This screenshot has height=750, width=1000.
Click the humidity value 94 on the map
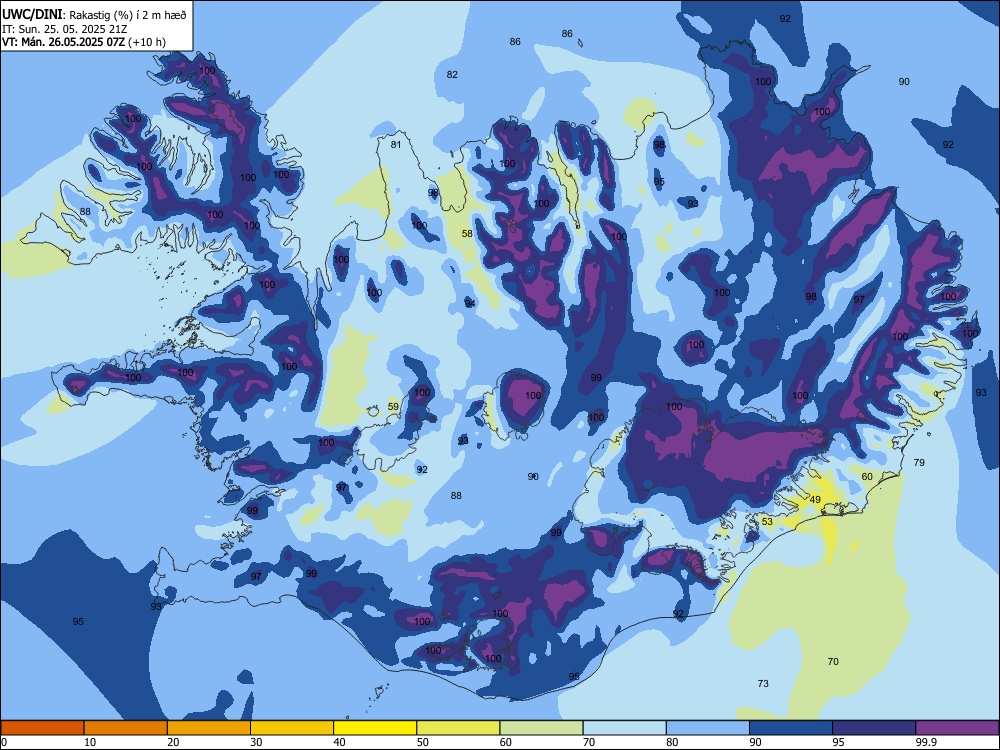pos(470,303)
